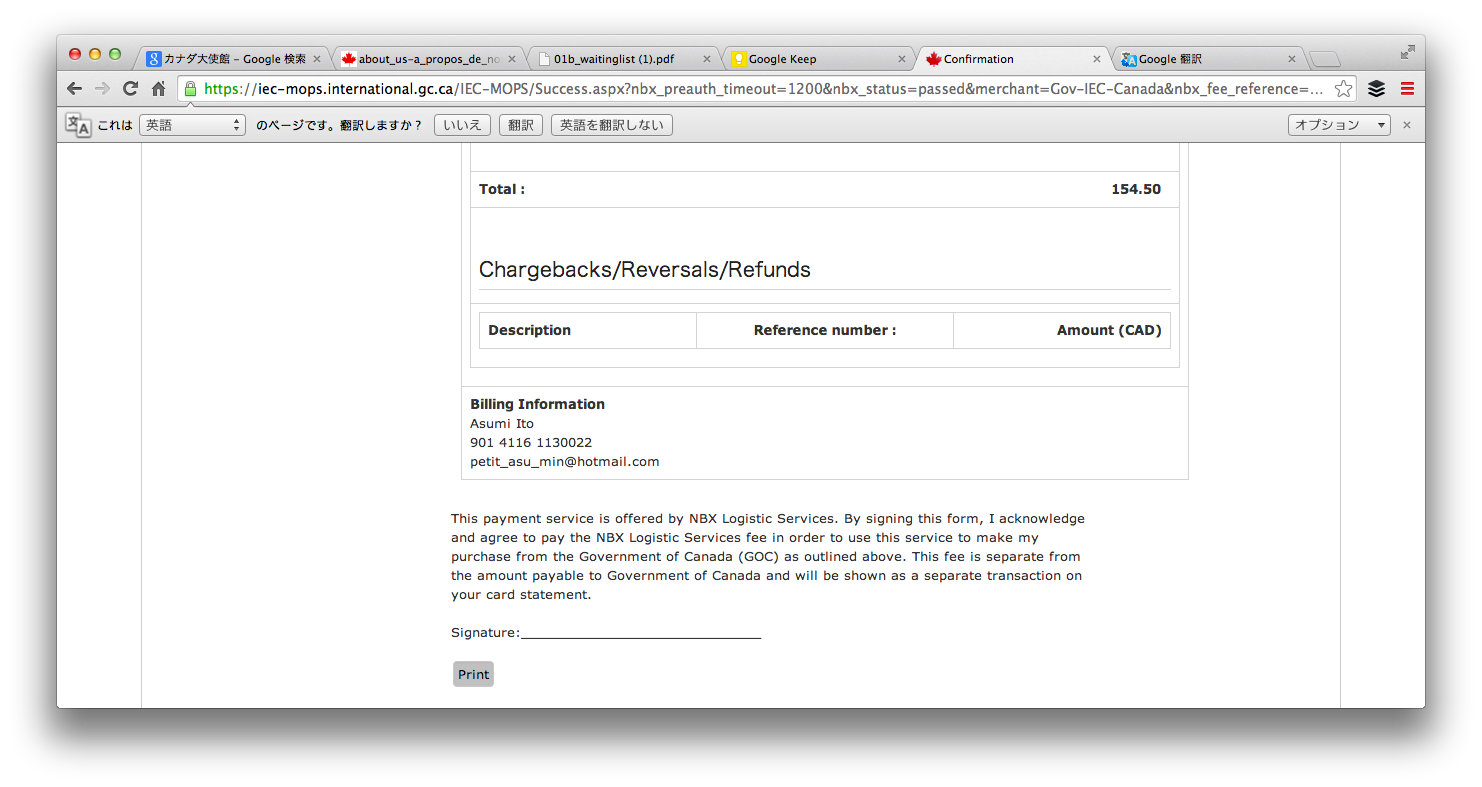
Task: Click the browser forward arrow
Action: (x=102, y=89)
